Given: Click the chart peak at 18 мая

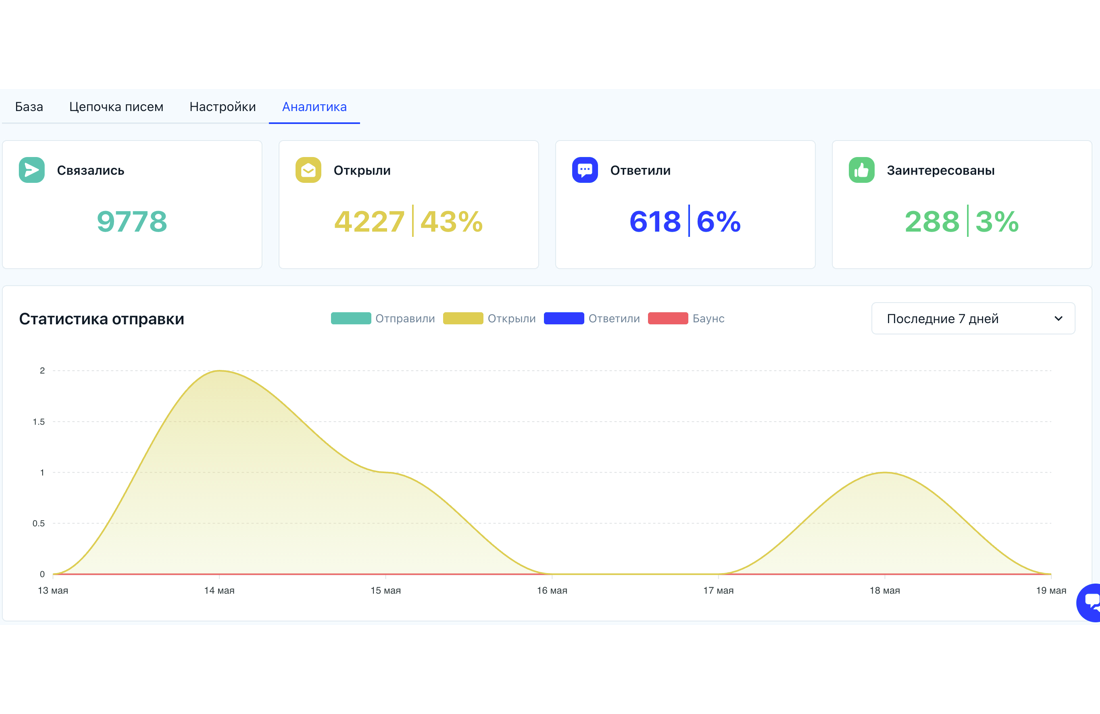Looking at the screenshot, I should pos(885,472).
